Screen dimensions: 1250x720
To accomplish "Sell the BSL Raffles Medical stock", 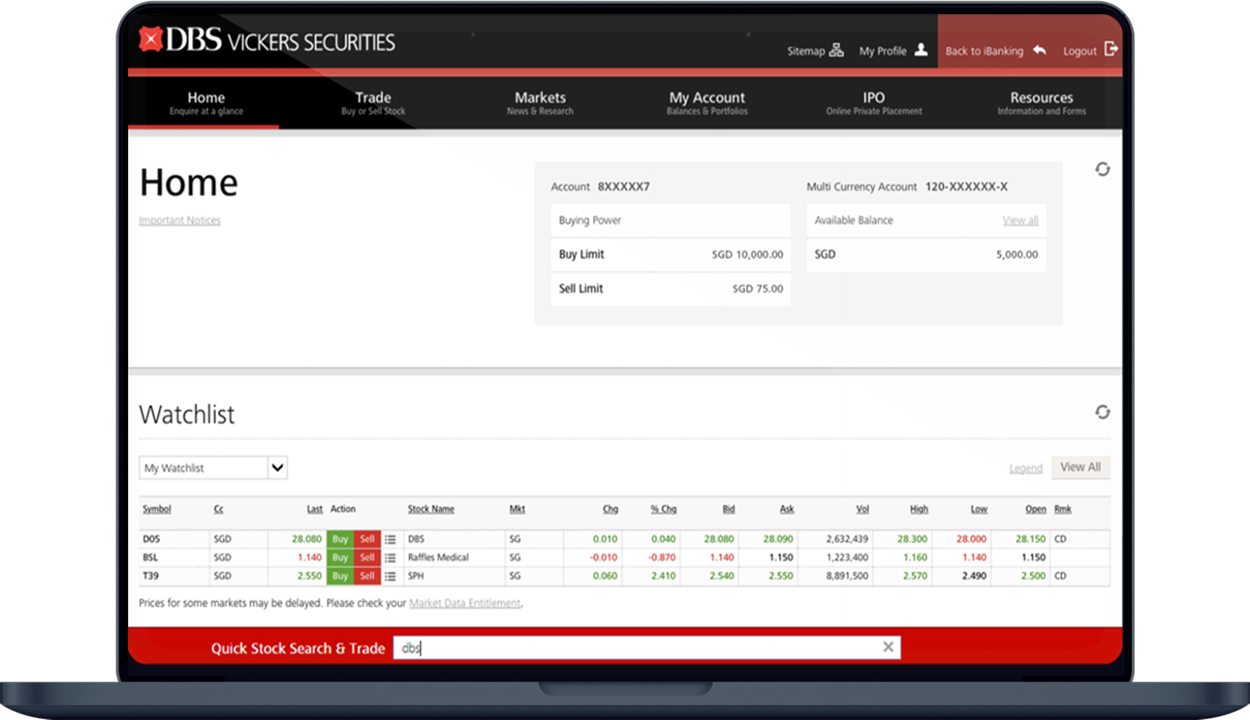I will tap(367, 557).
